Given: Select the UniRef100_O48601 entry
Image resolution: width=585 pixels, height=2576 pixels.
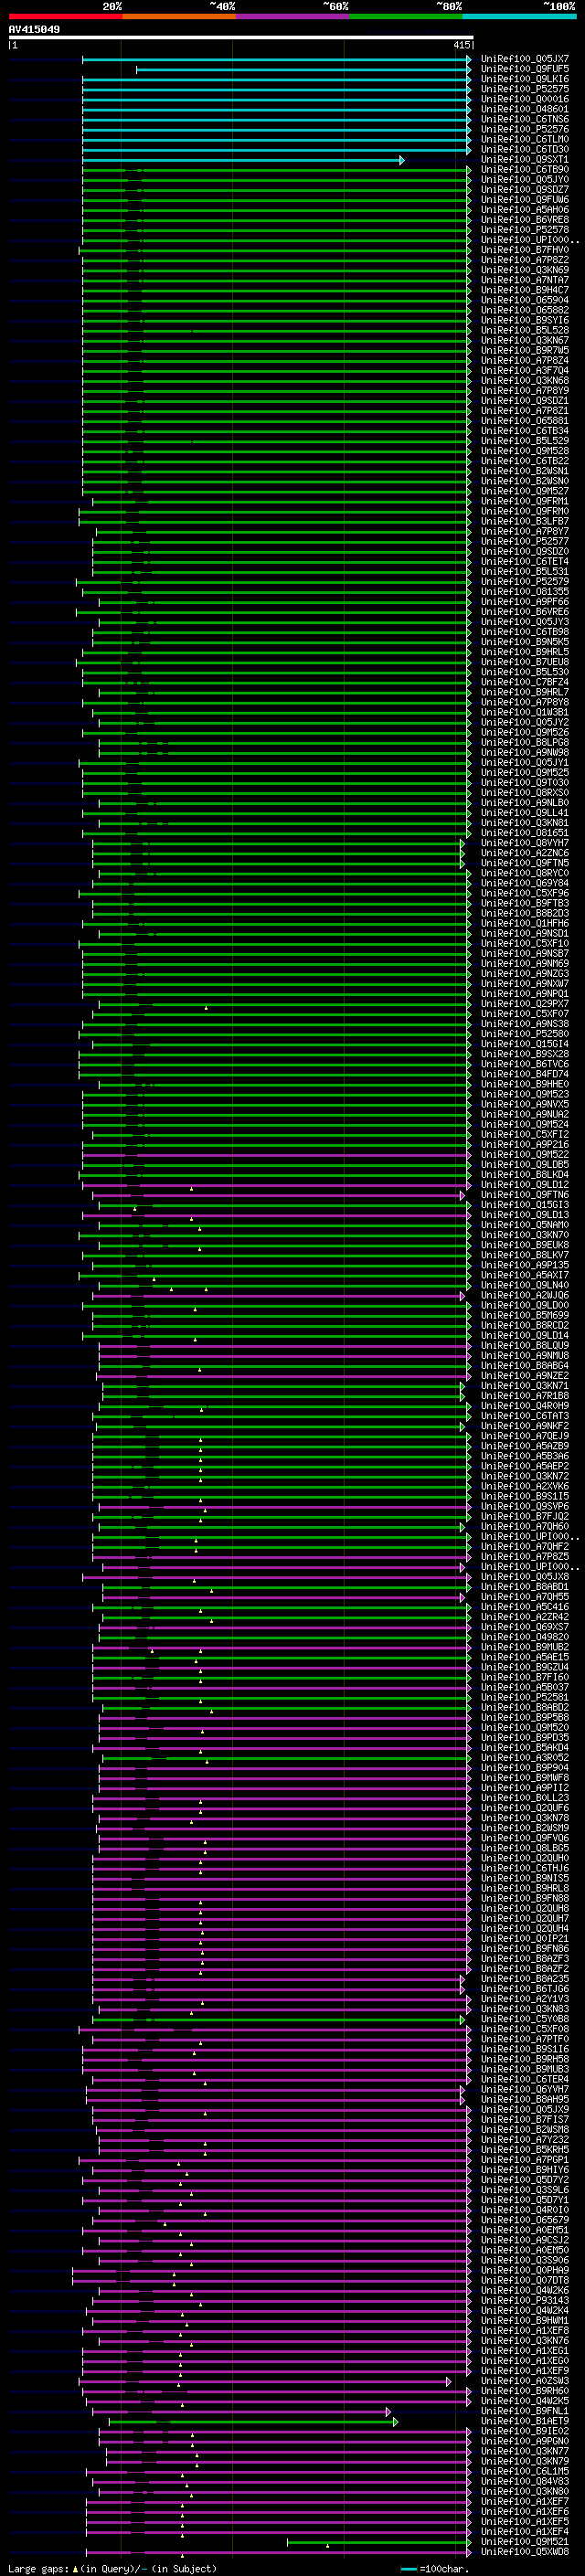Looking at the screenshot, I should point(524,109).
